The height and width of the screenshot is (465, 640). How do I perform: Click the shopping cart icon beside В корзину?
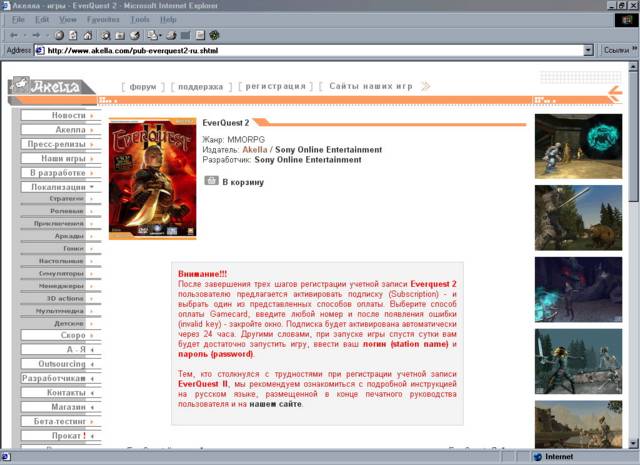tap(211, 180)
